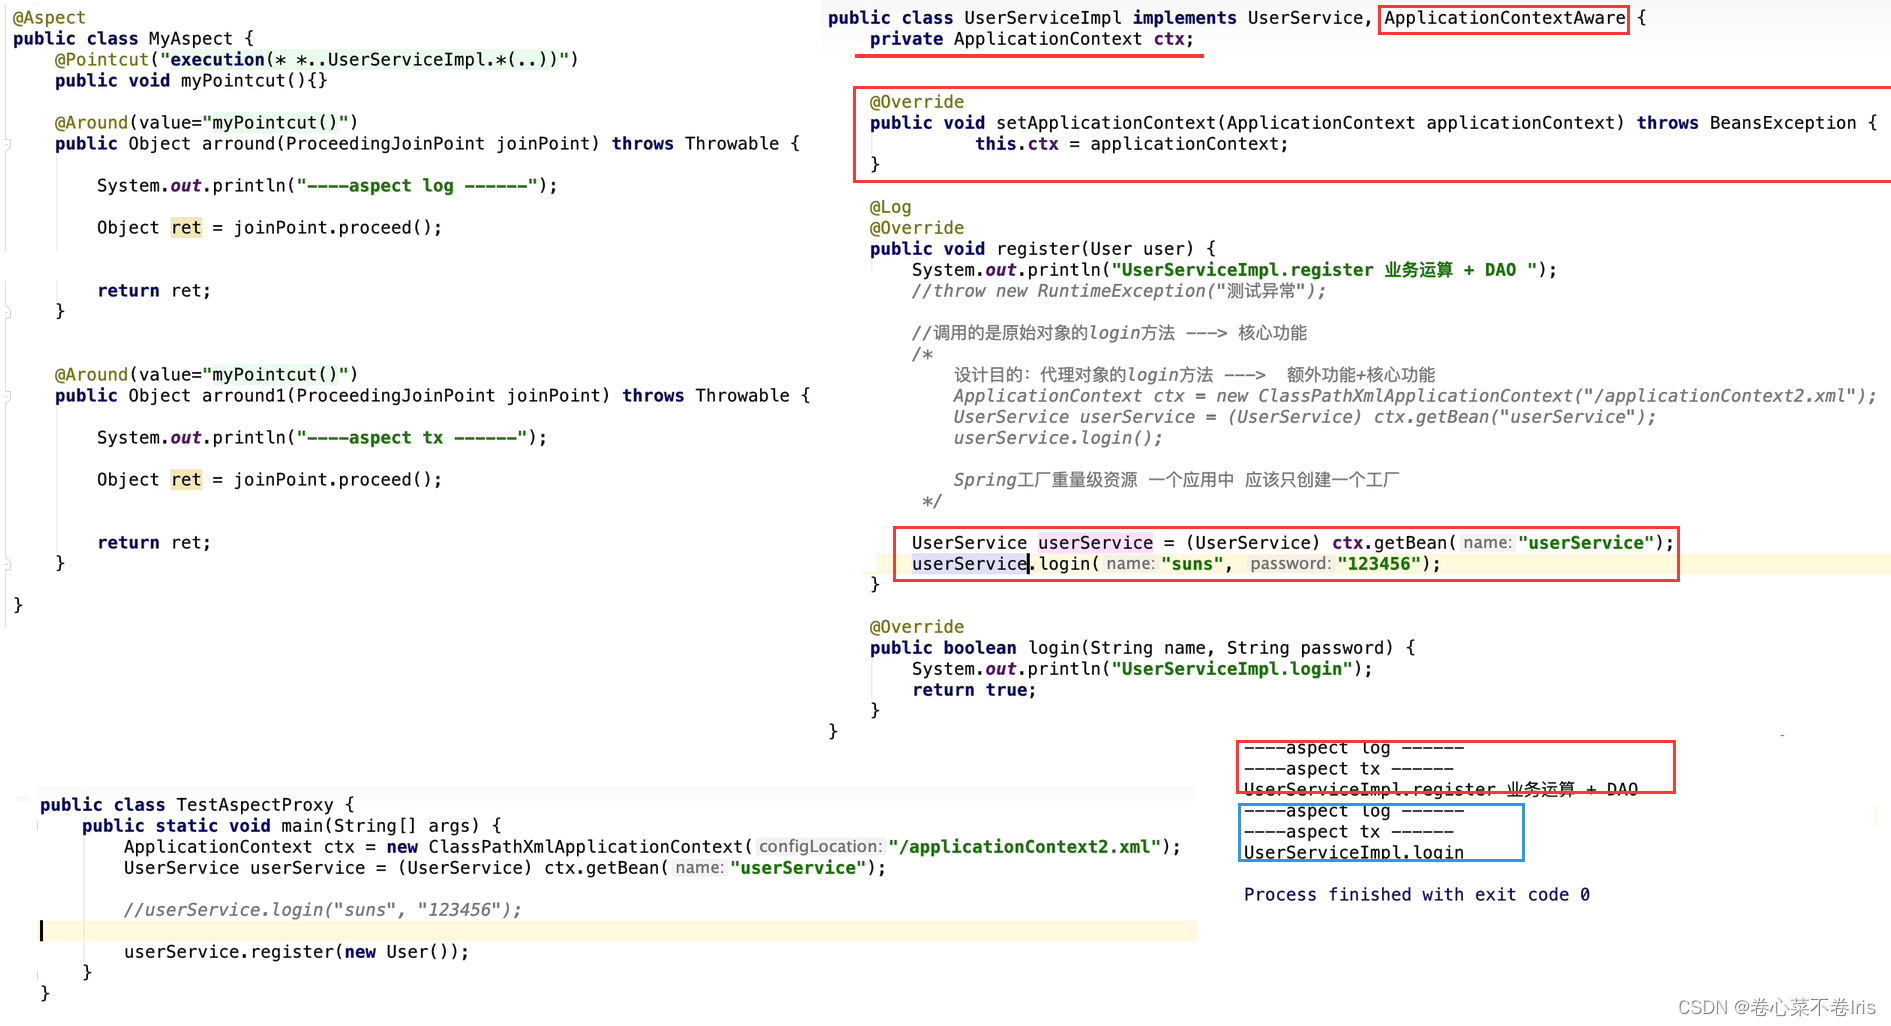Click the 'public class TestAspectProxy {' line
The height and width of the screenshot is (1026, 1891).
[x=197, y=805]
